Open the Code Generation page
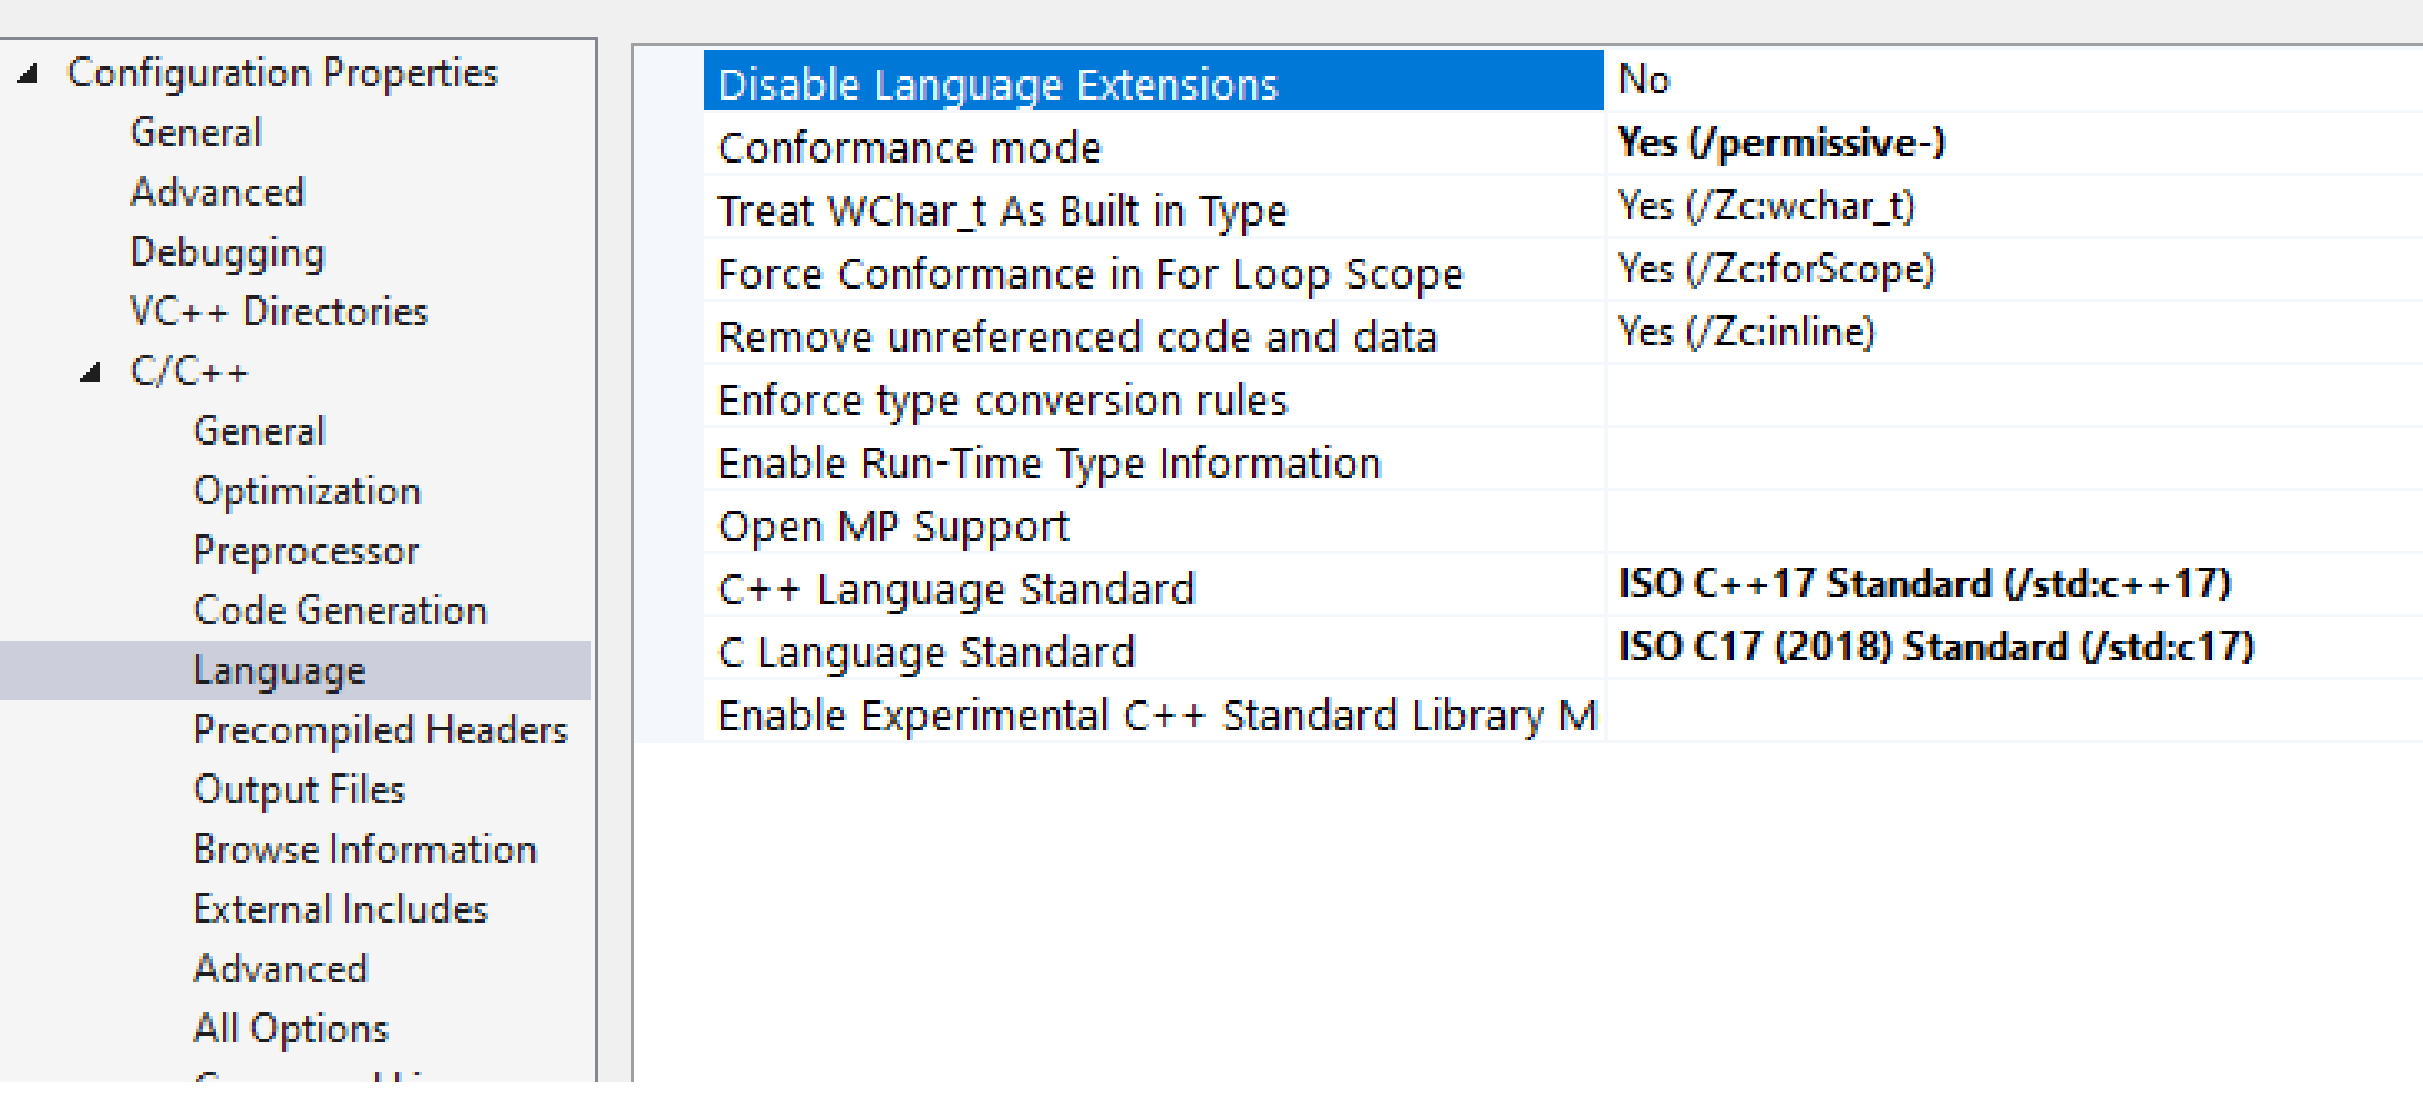Screen dimensions: 2423x1096 coord(341,610)
